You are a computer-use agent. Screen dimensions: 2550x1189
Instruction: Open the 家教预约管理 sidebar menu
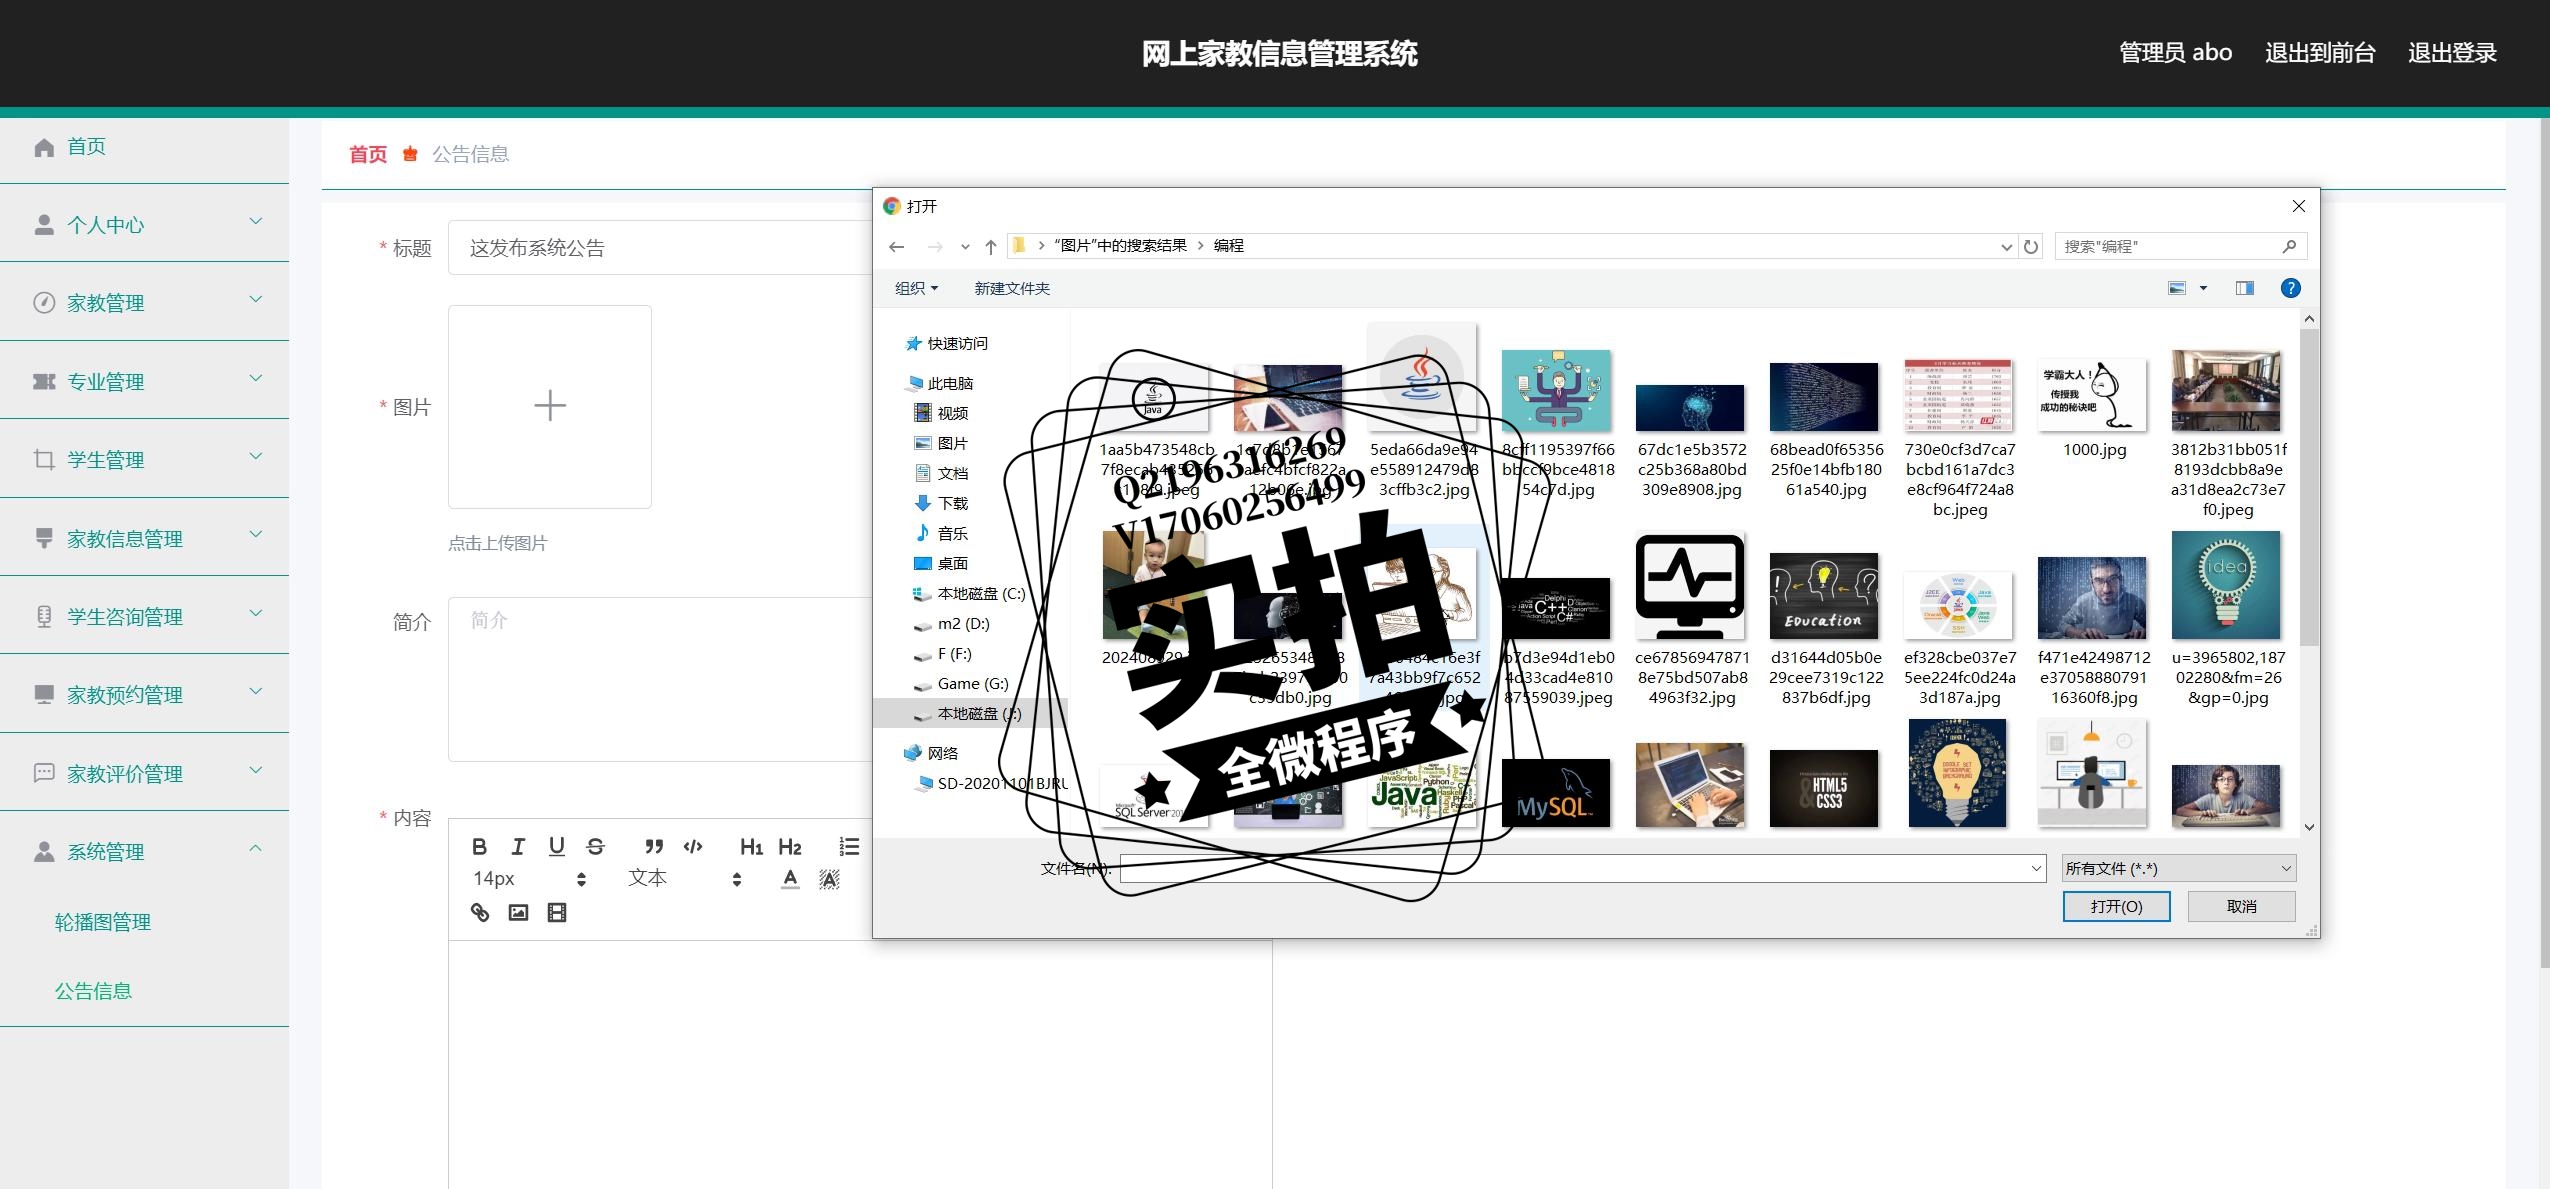[x=144, y=694]
